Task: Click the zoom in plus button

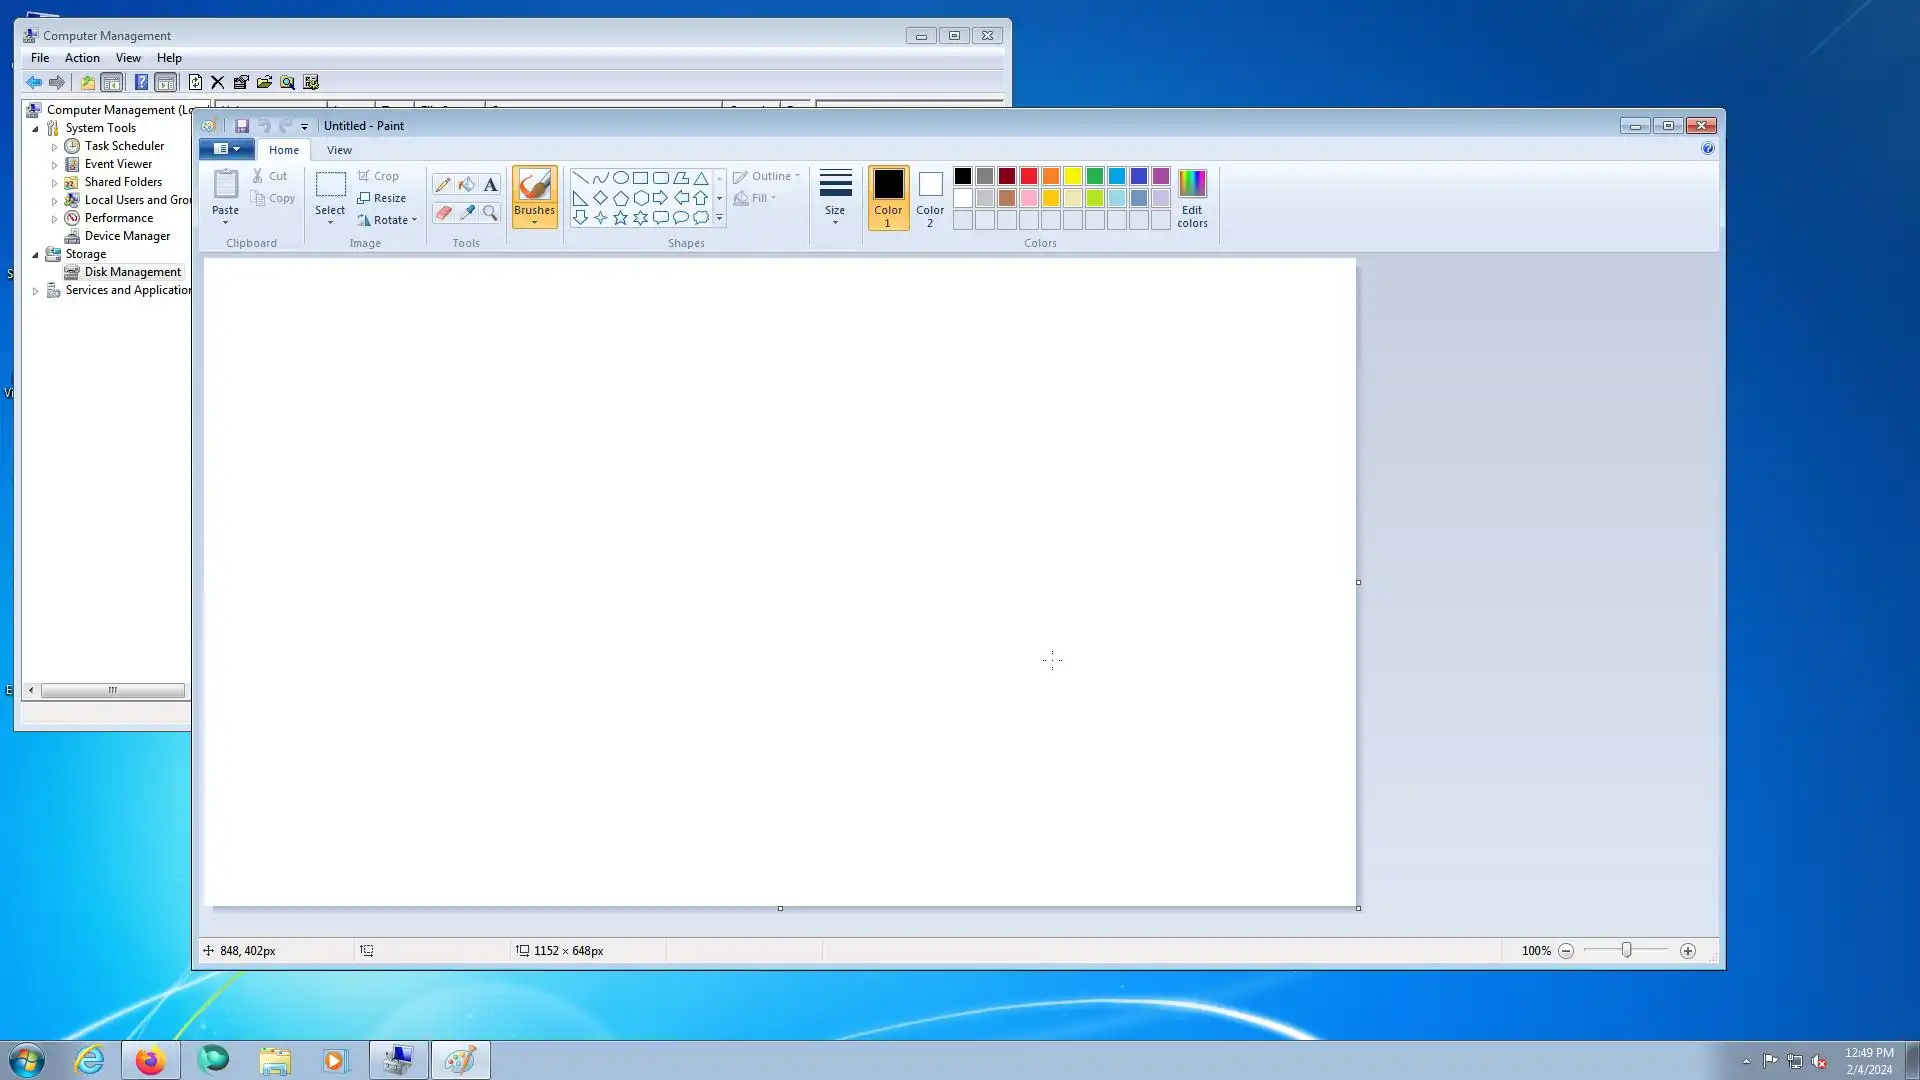Action: point(1688,951)
